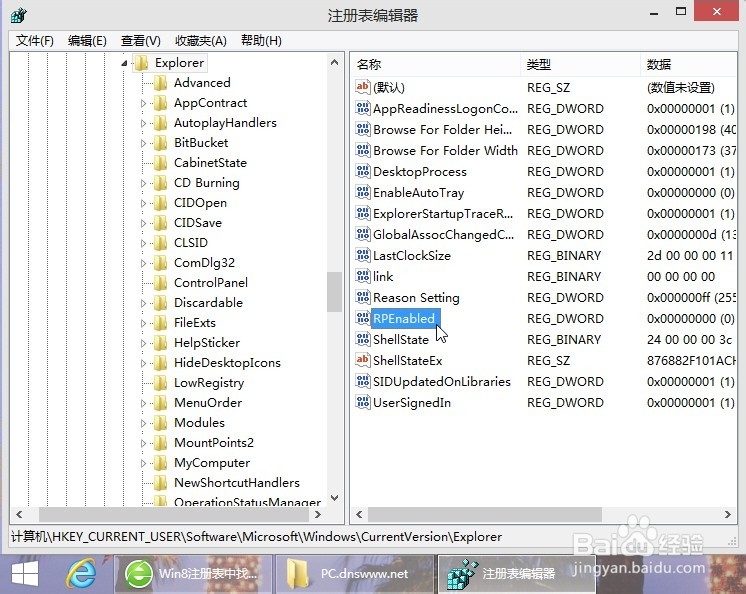Click tree pane scroll down arrow
Screen dimensions: 746x594
(334, 498)
